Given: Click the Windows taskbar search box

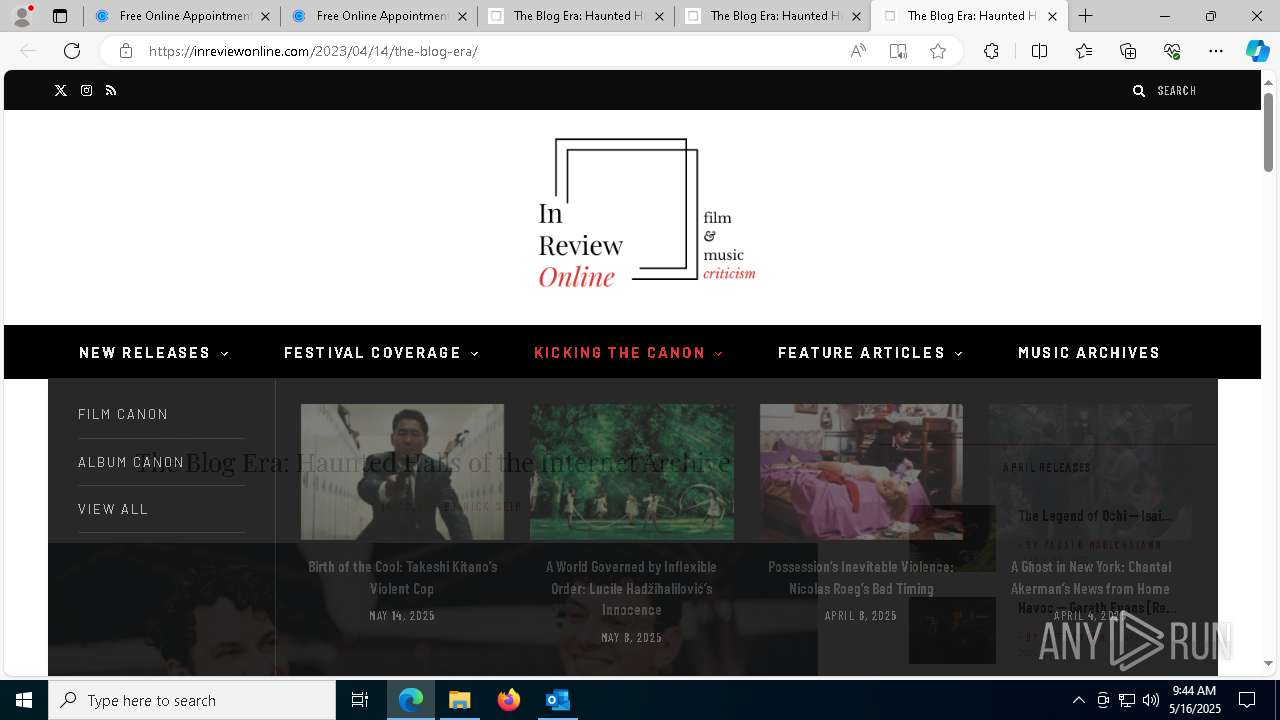Looking at the screenshot, I should (x=192, y=700).
